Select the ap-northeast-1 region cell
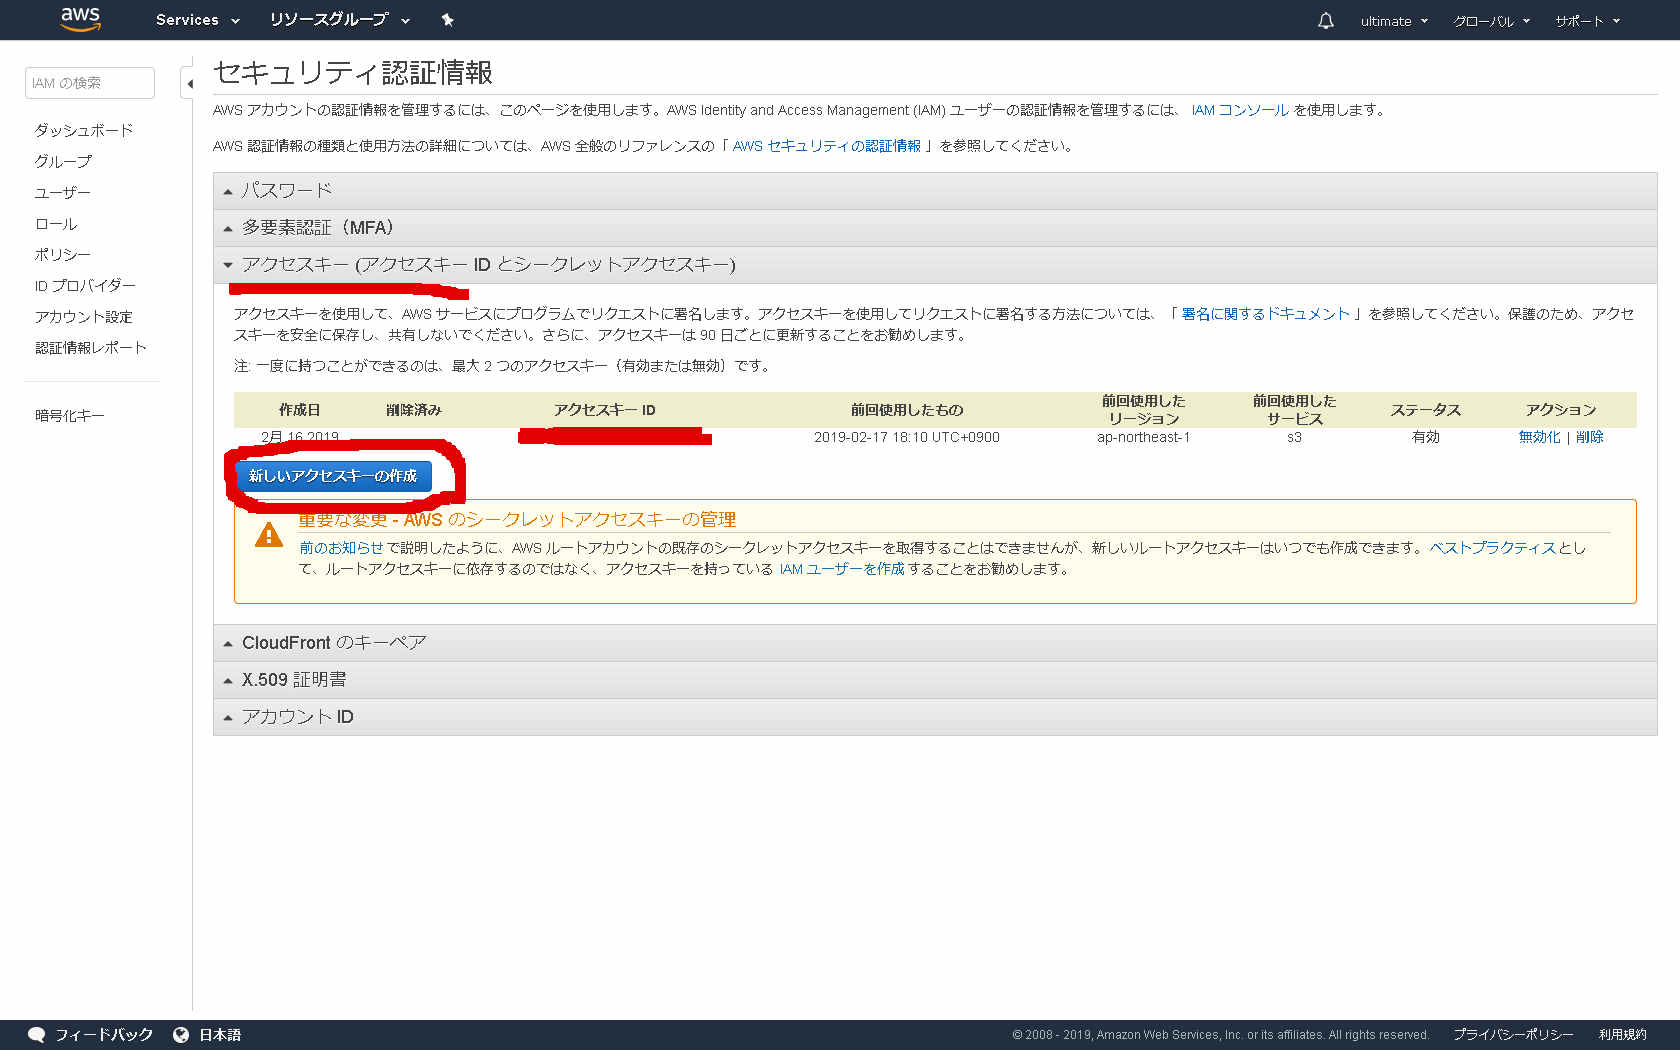The height and width of the screenshot is (1050, 1680). (1144, 437)
